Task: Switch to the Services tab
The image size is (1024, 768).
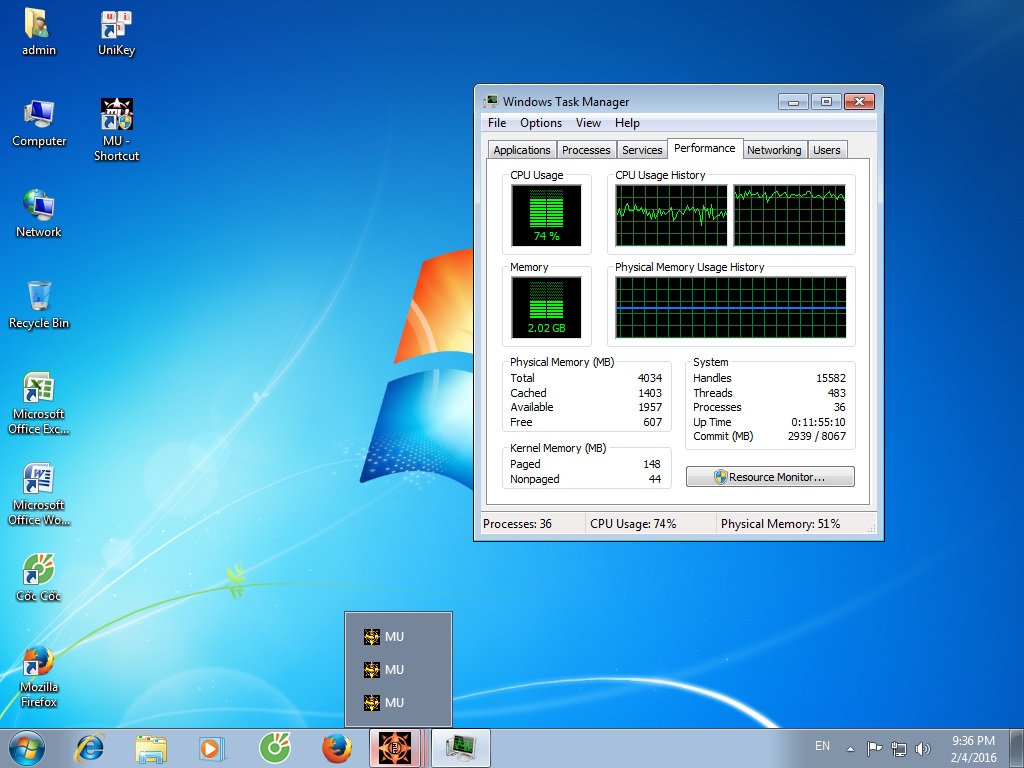Action: 642,150
